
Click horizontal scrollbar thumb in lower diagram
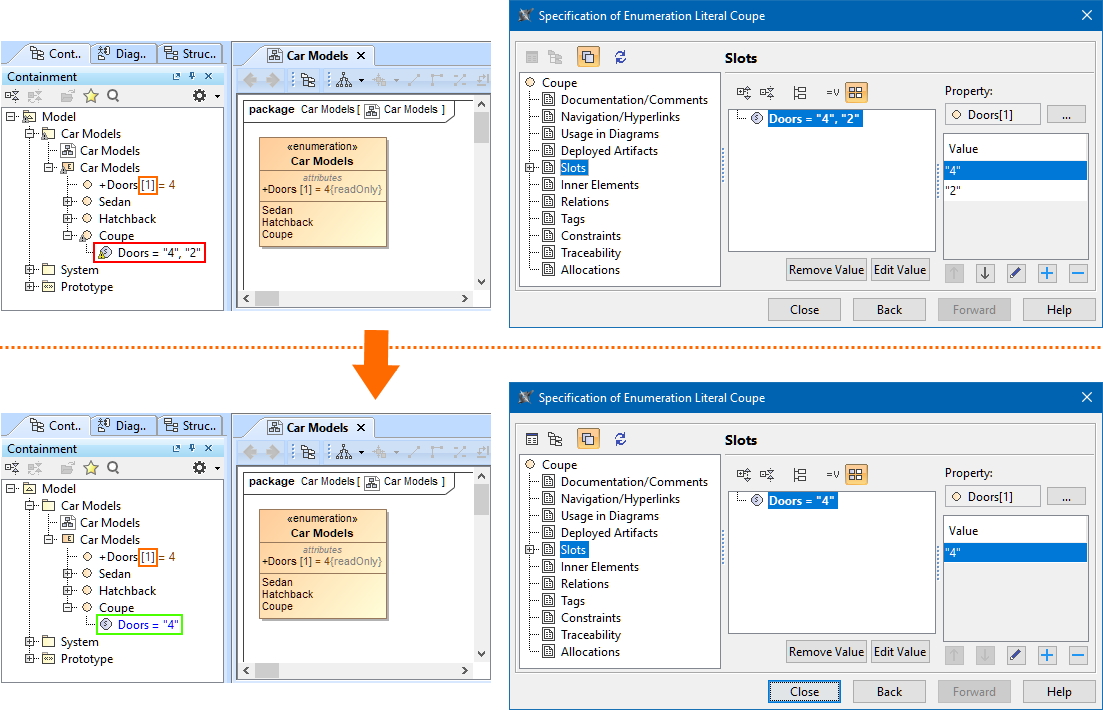pos(267,671)
